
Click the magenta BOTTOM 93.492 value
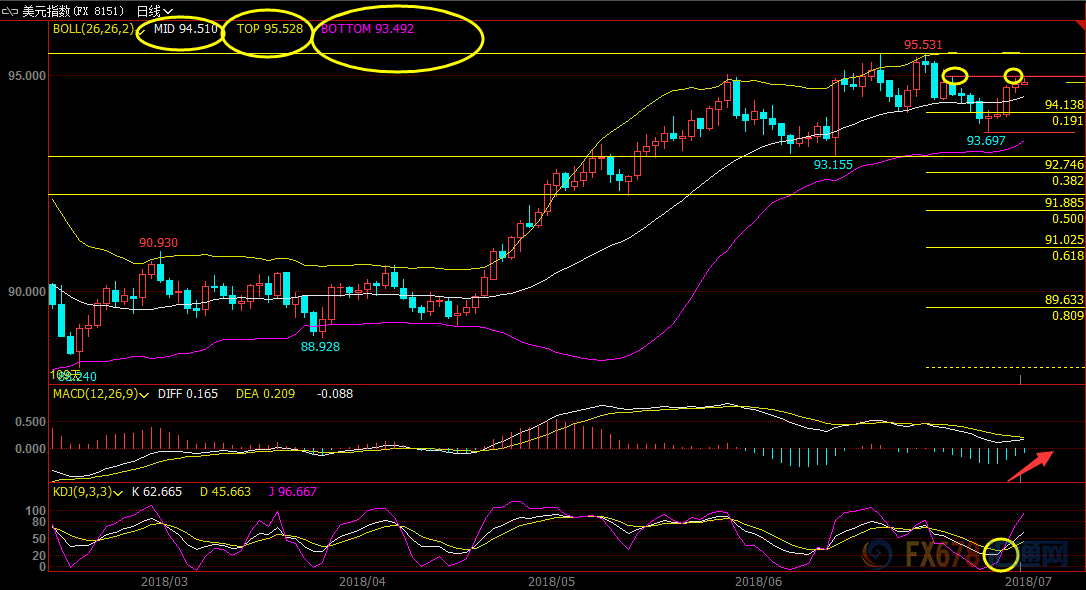coord(367,30)
